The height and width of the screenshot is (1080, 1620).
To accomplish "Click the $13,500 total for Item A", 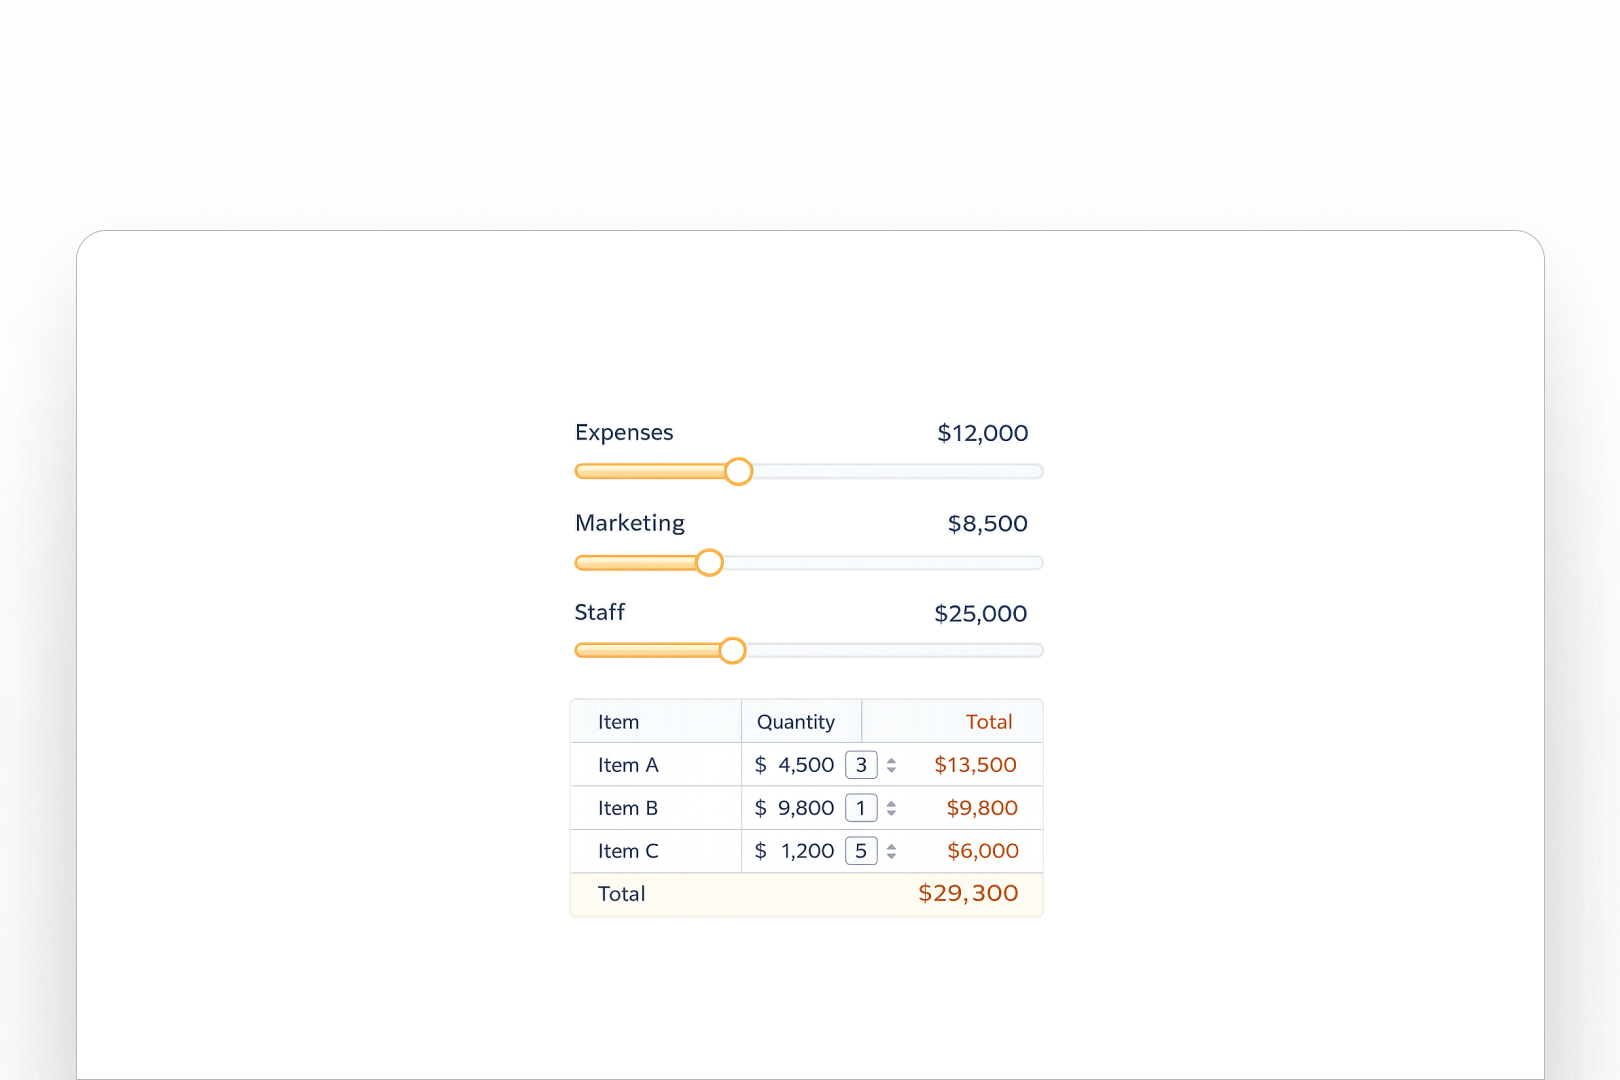I will 975,764.
